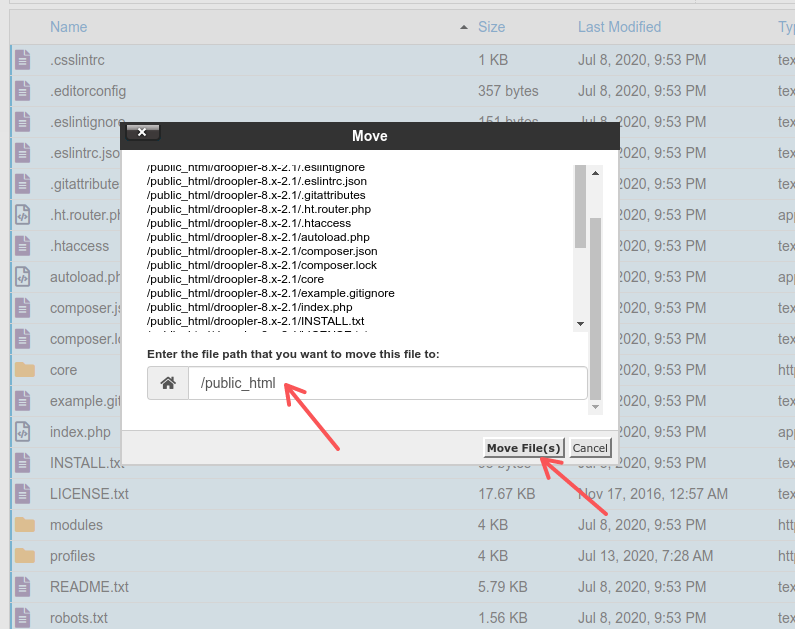Select the .htaccess file icon
The width and height of the screenshot is (795, 629).
22,246
